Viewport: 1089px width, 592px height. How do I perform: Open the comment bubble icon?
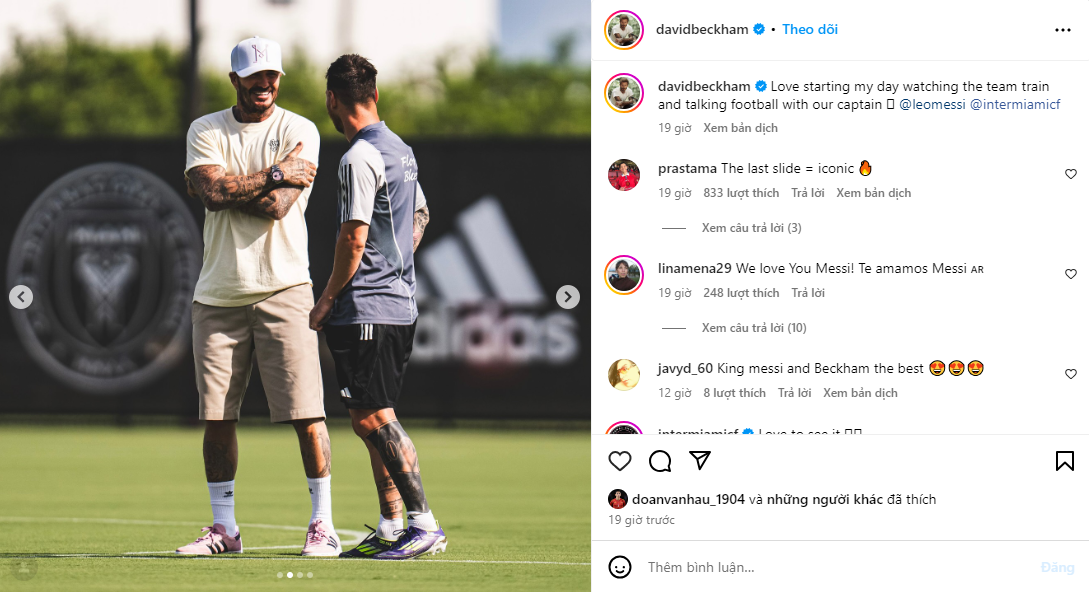(660, 461)
